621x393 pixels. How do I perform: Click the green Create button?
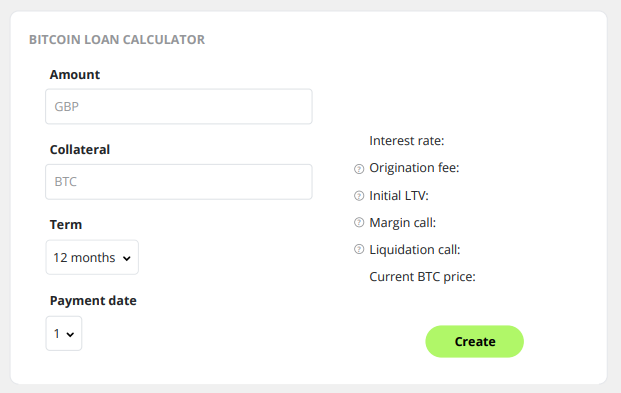click(474, 341)
